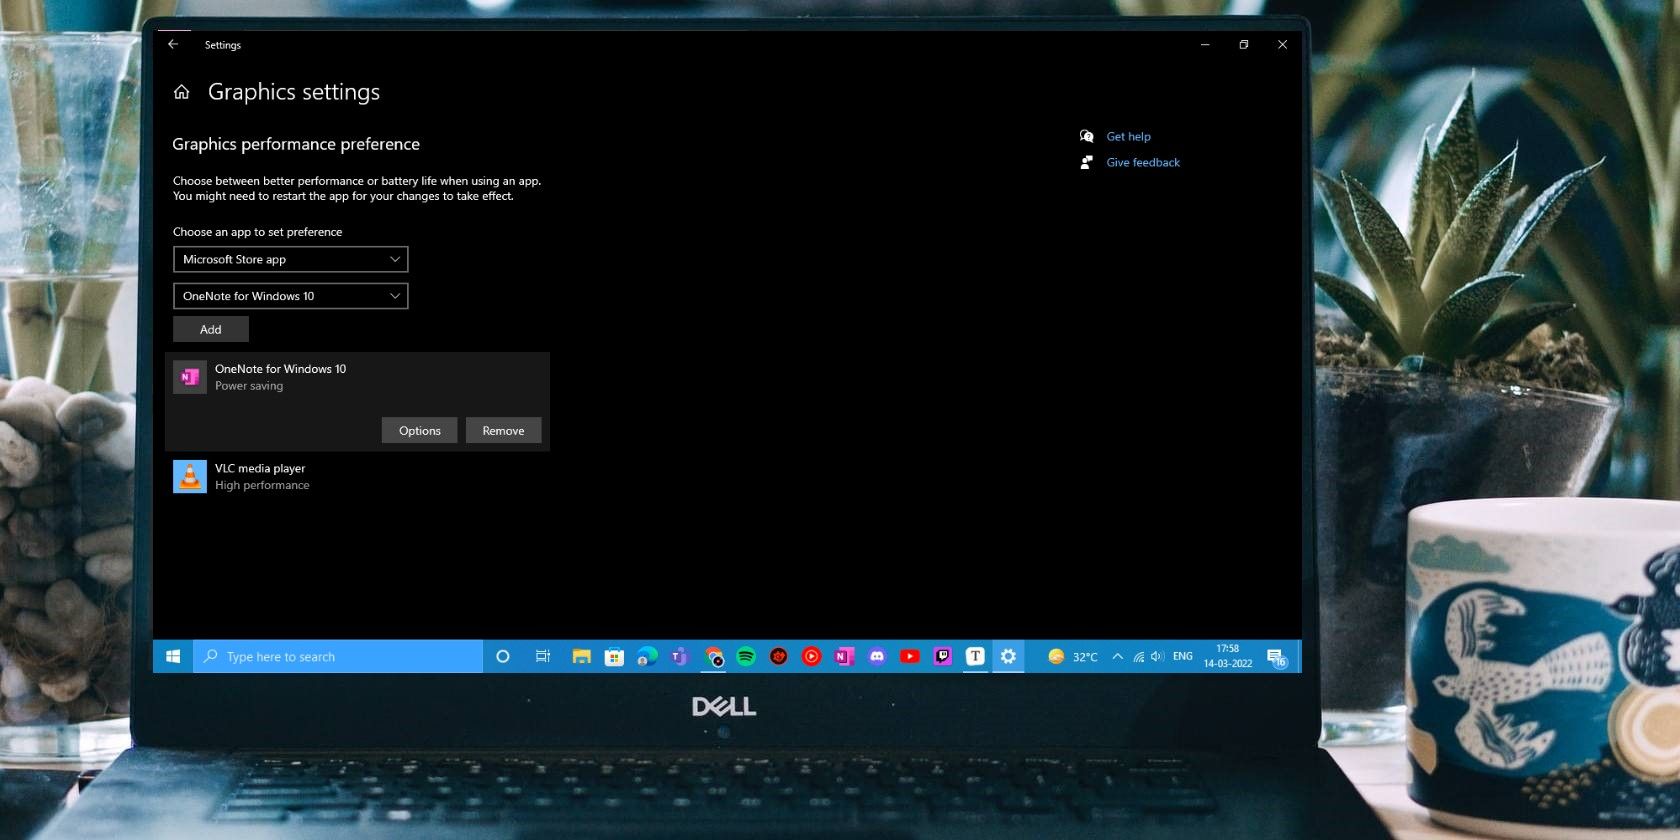Open the Give feedback link

coord(1143,162)
